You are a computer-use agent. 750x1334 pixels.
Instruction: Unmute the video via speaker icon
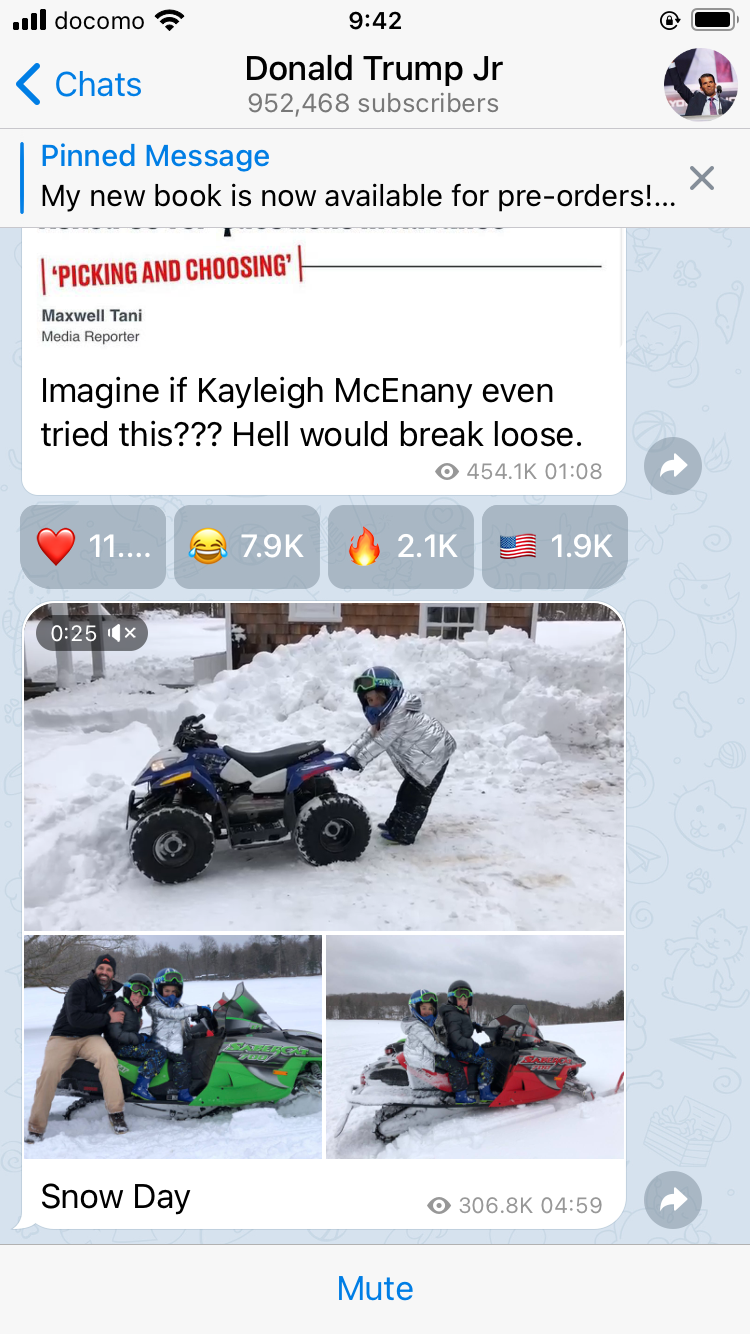tap(123, 633)
